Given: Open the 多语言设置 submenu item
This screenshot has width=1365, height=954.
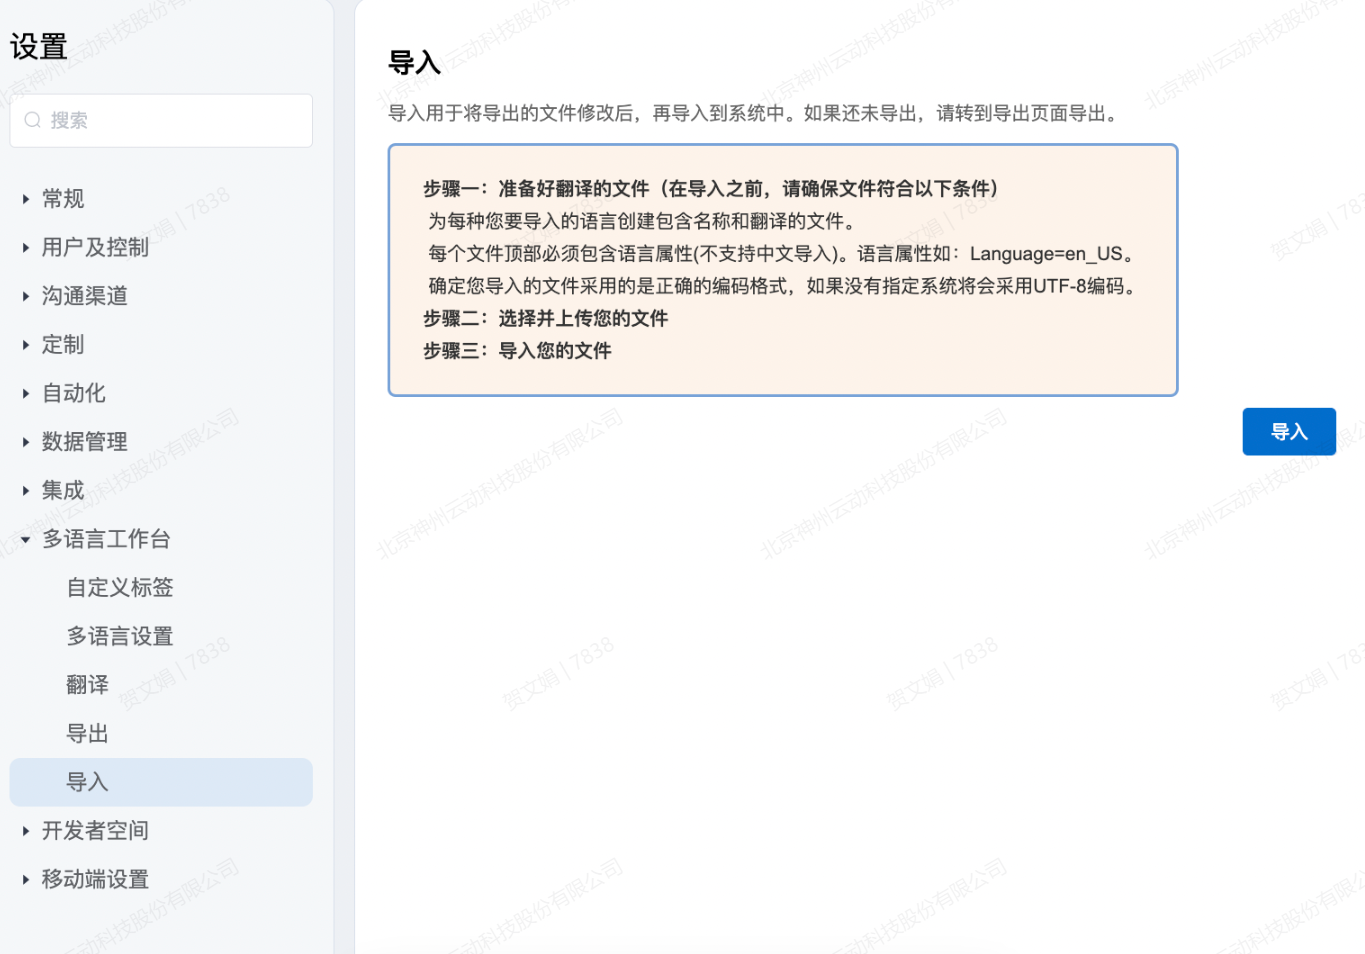Looking at the screenshot, I should [119, 636].
